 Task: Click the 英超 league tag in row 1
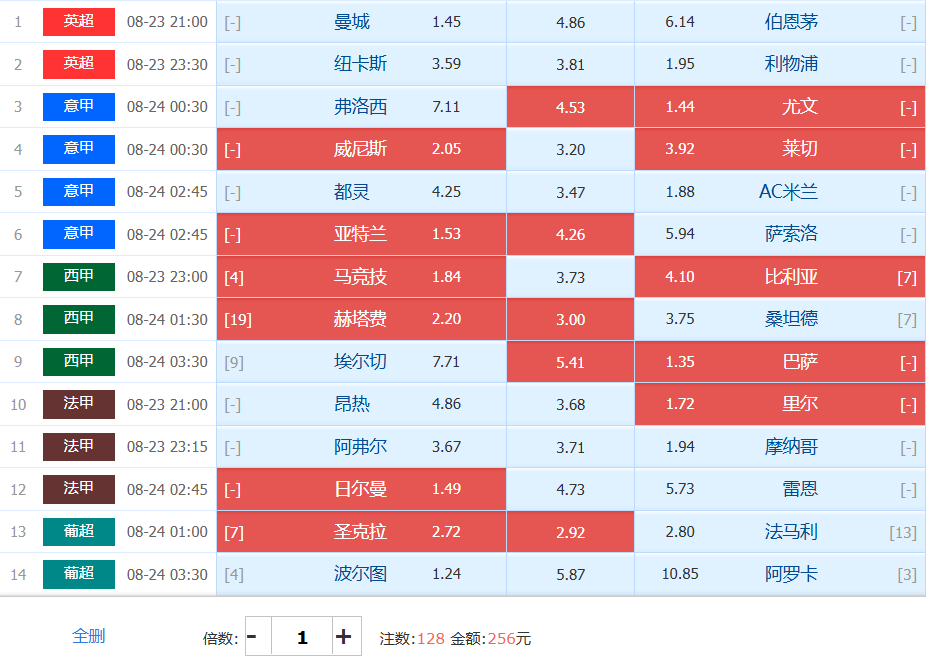tap(79, 22)
